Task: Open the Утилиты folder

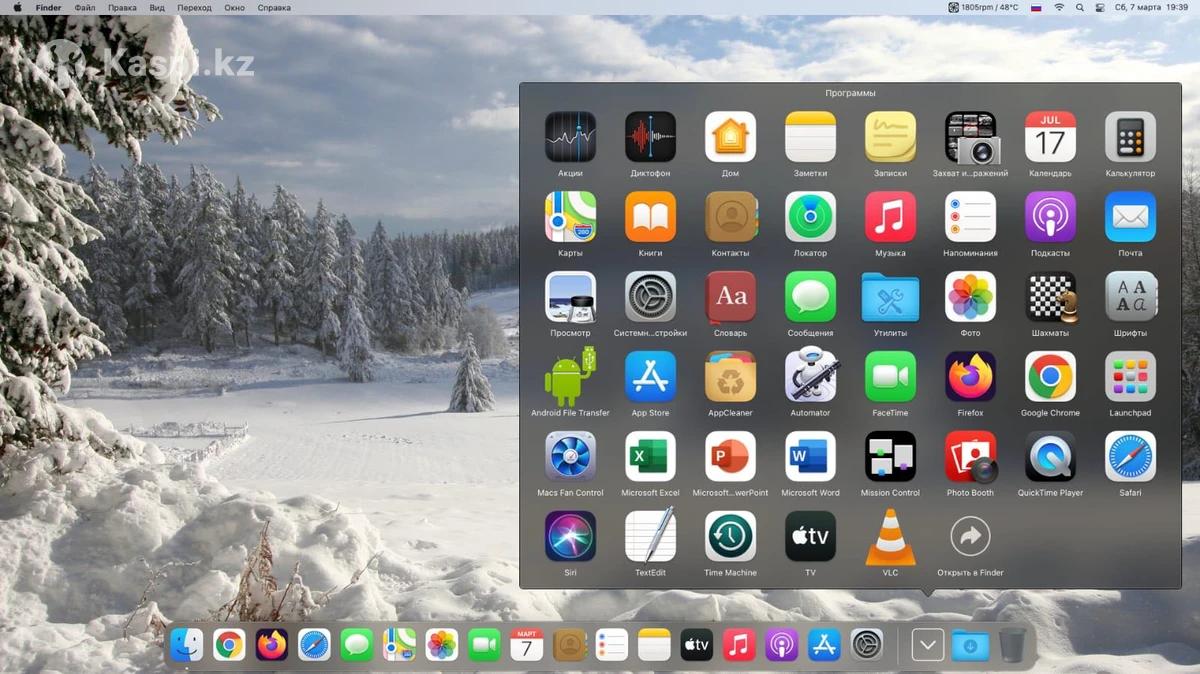Action: (x=890, y=298)
